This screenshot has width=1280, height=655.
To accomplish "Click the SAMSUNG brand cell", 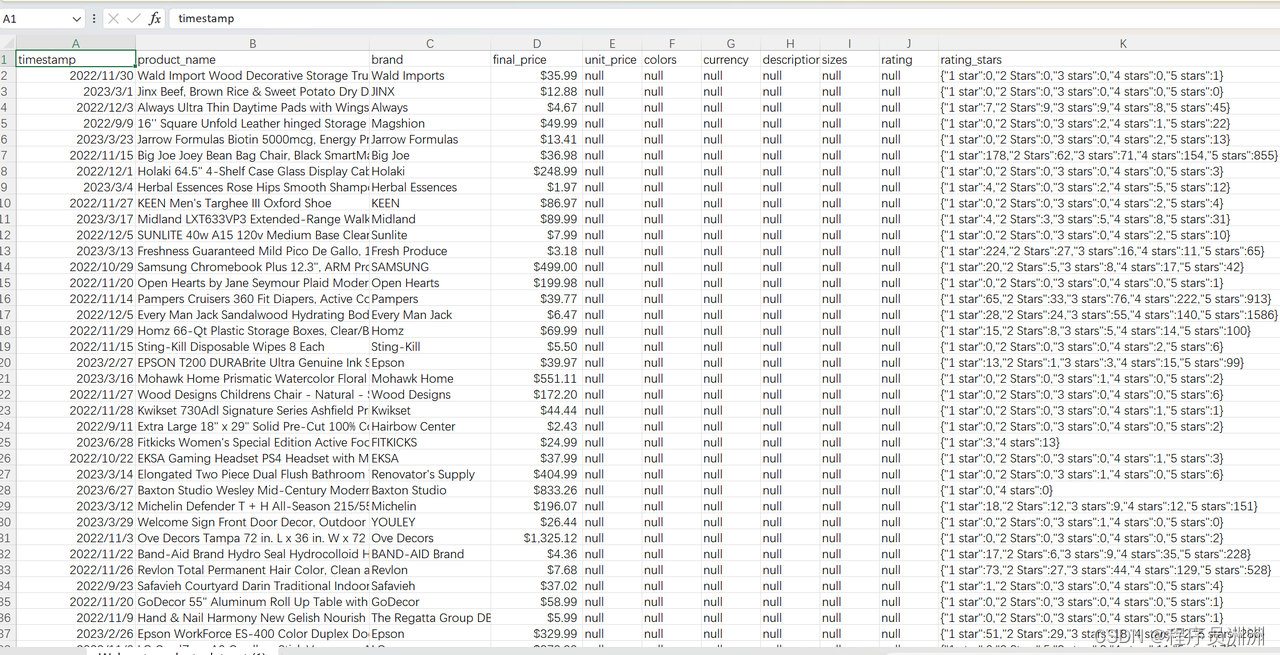I will (430, 267).
